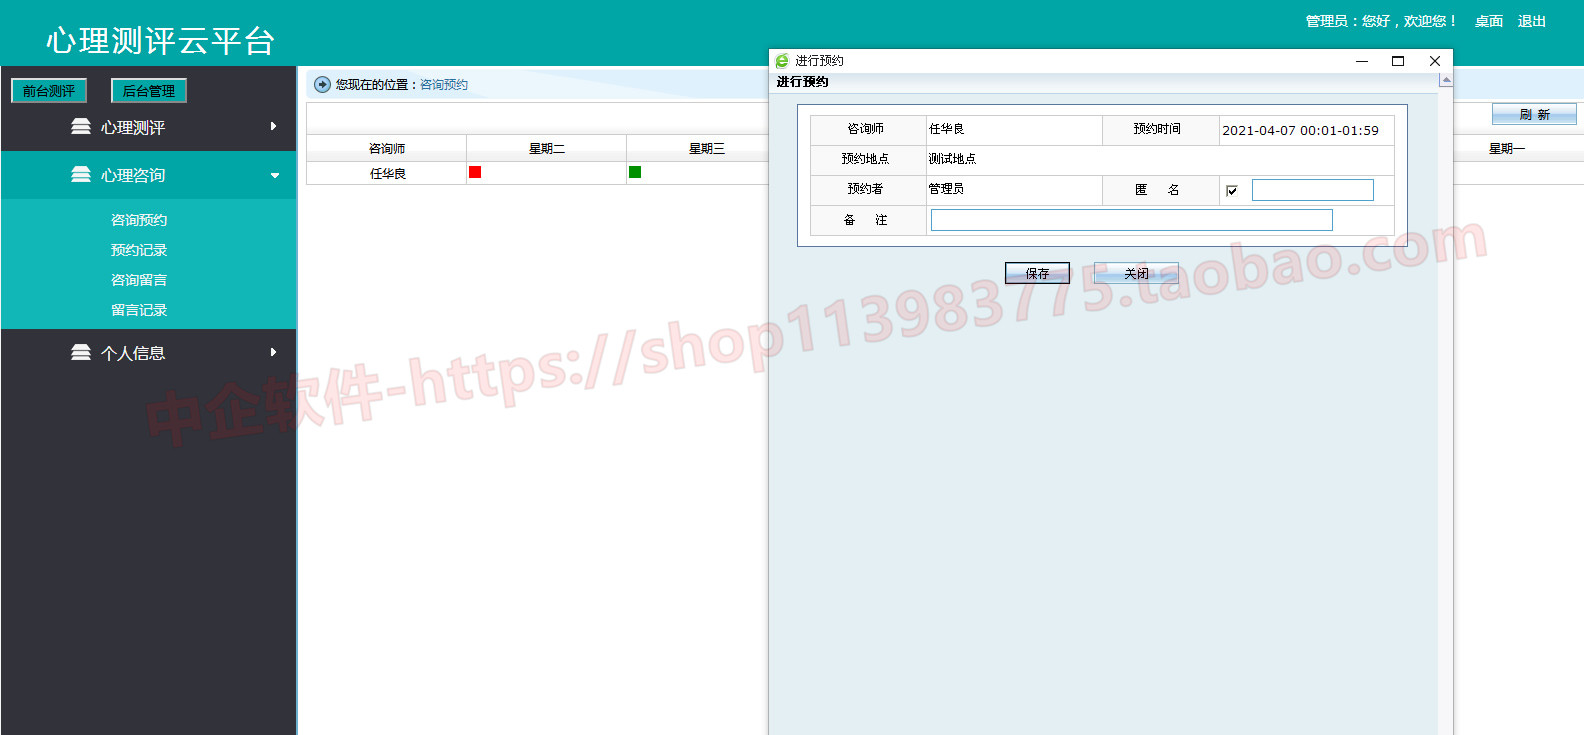Screen dimensions: 1584x735
Task: Select the red slot under 星期二
Action: coord(475,172)
